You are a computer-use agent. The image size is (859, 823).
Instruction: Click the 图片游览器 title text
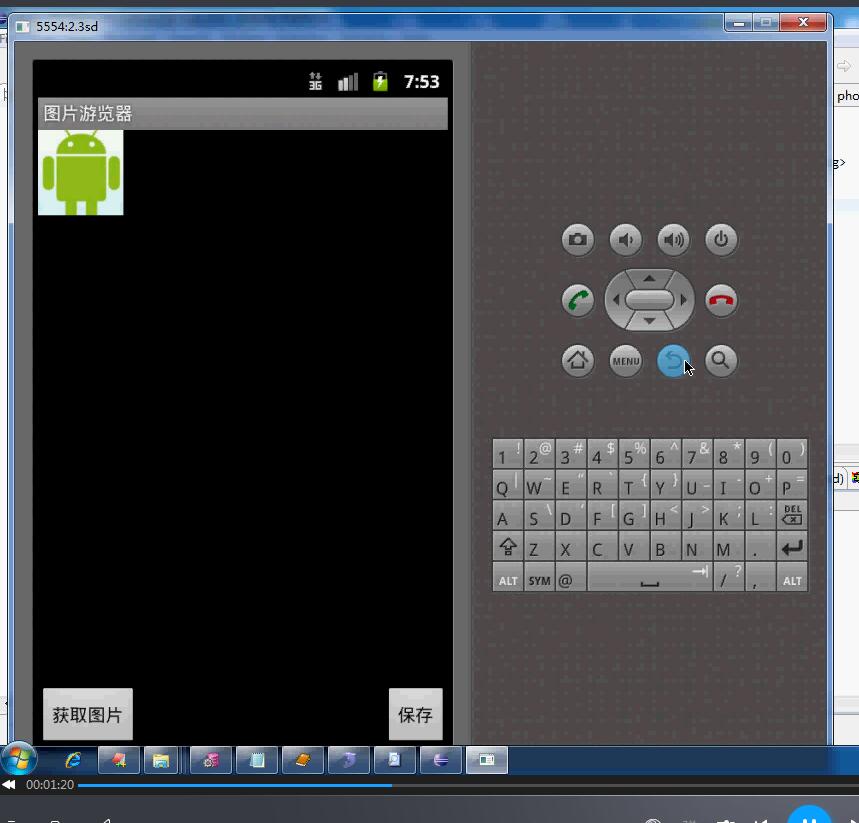pos(88,113)
